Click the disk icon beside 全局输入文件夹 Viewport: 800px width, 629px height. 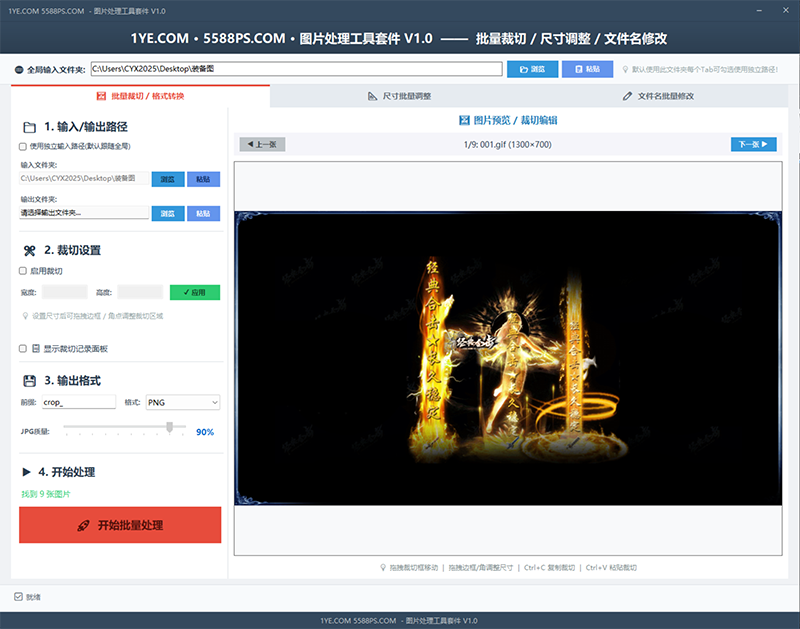[19, 69]
